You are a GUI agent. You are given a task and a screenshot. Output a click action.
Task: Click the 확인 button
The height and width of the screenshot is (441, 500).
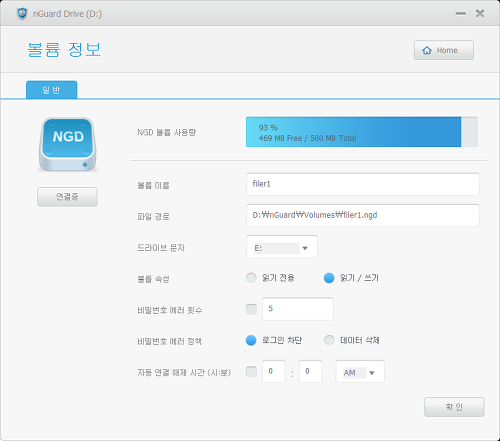click(x=454, y=407)
